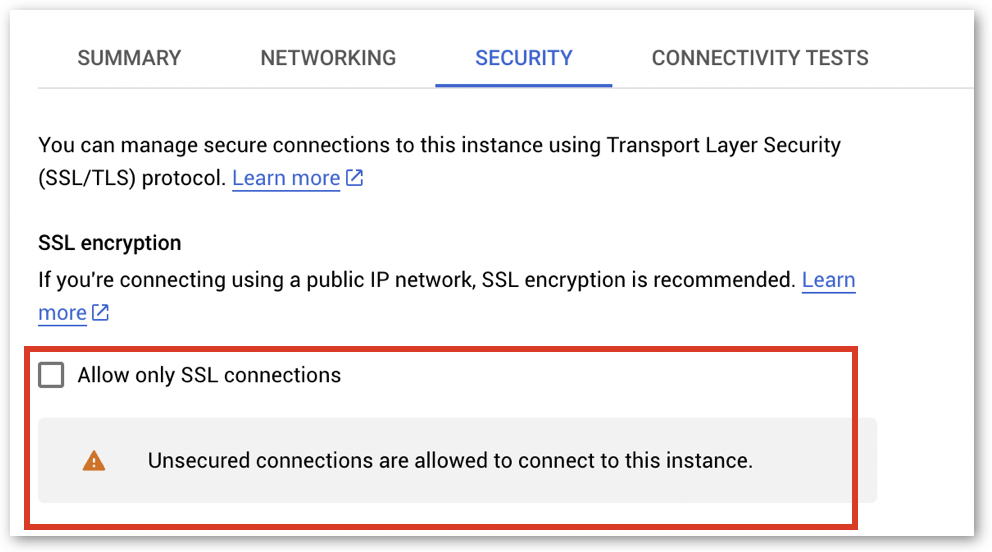992x552 pixels.
Task: Go to the CONNECTIVITY TESTS tab
Action: (760, 58)
